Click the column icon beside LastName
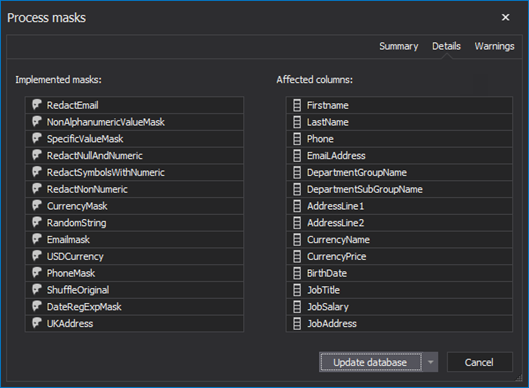 [x=297, y=122]
